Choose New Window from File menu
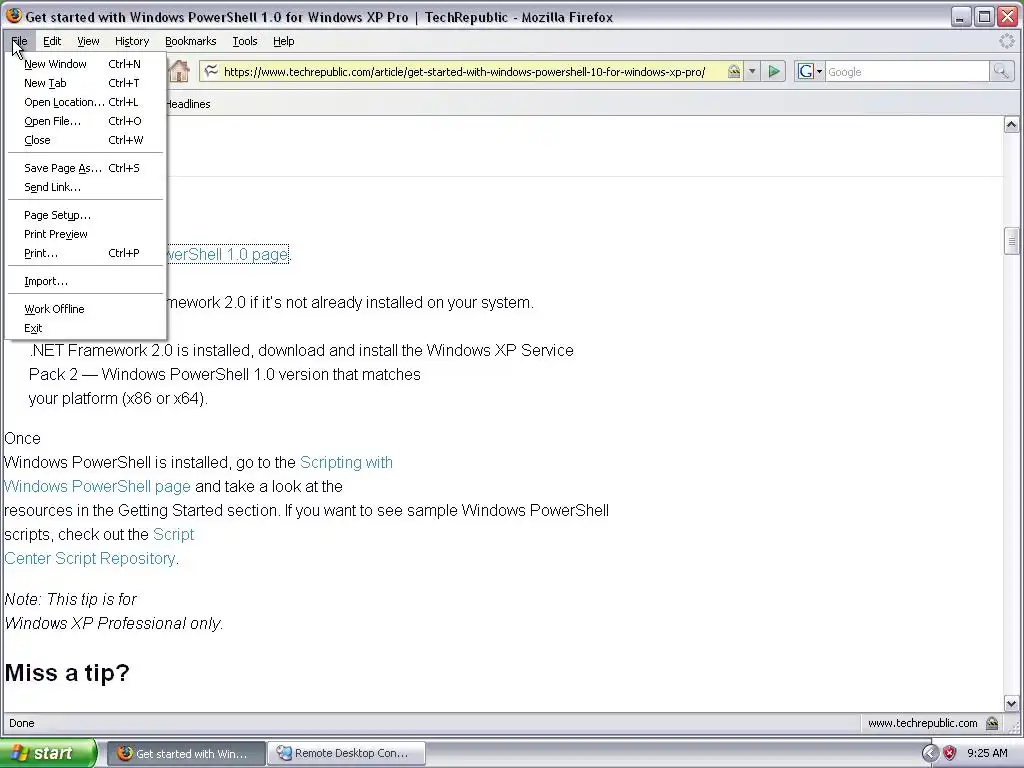1024x768 pixels. coord(86,64)
